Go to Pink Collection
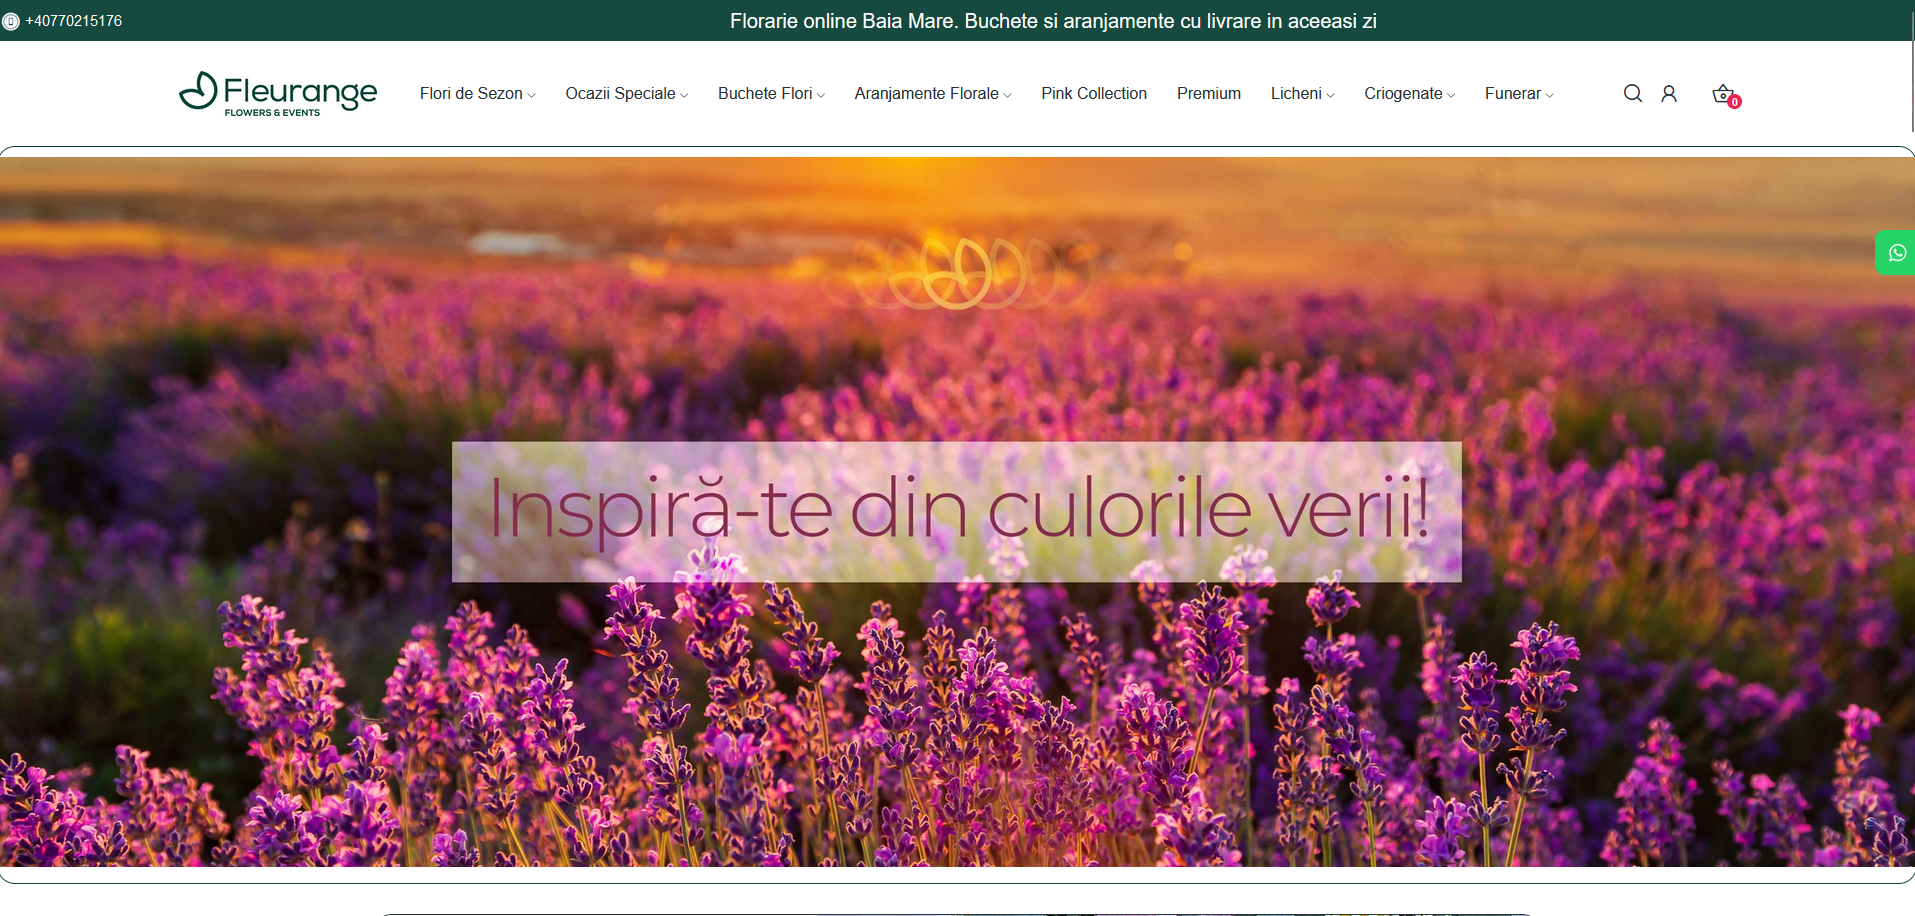This screenshot has height=916, width=1915. tap(1093, 93)
